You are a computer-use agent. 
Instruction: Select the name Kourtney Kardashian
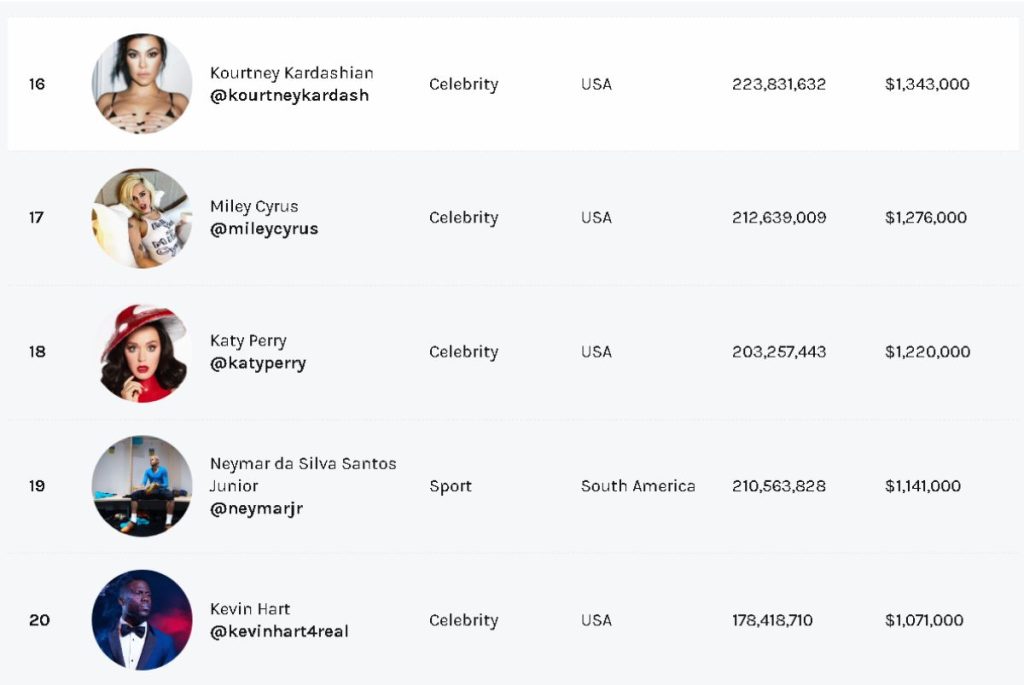(291, 73)
